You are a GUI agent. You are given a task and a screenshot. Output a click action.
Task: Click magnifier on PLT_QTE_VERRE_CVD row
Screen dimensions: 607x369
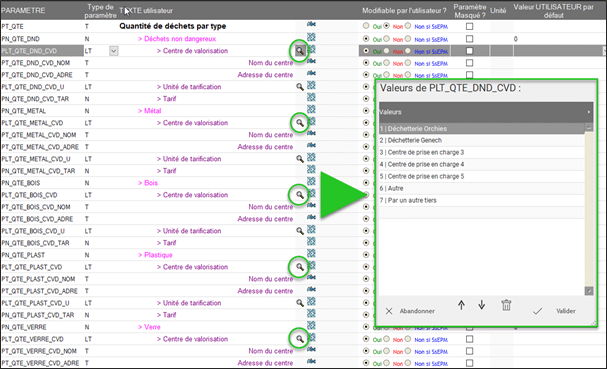300,339
